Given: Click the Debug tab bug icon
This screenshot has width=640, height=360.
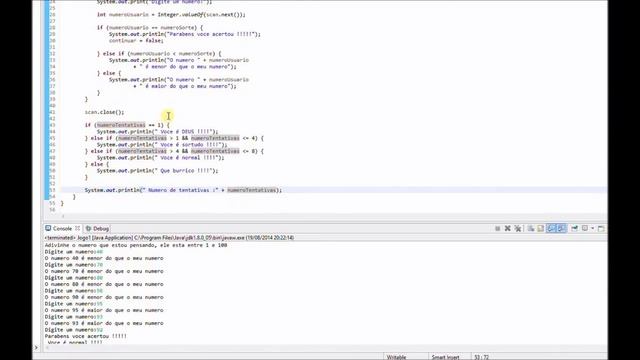Looking at the screenshot, I should click(x=88, y=229).
